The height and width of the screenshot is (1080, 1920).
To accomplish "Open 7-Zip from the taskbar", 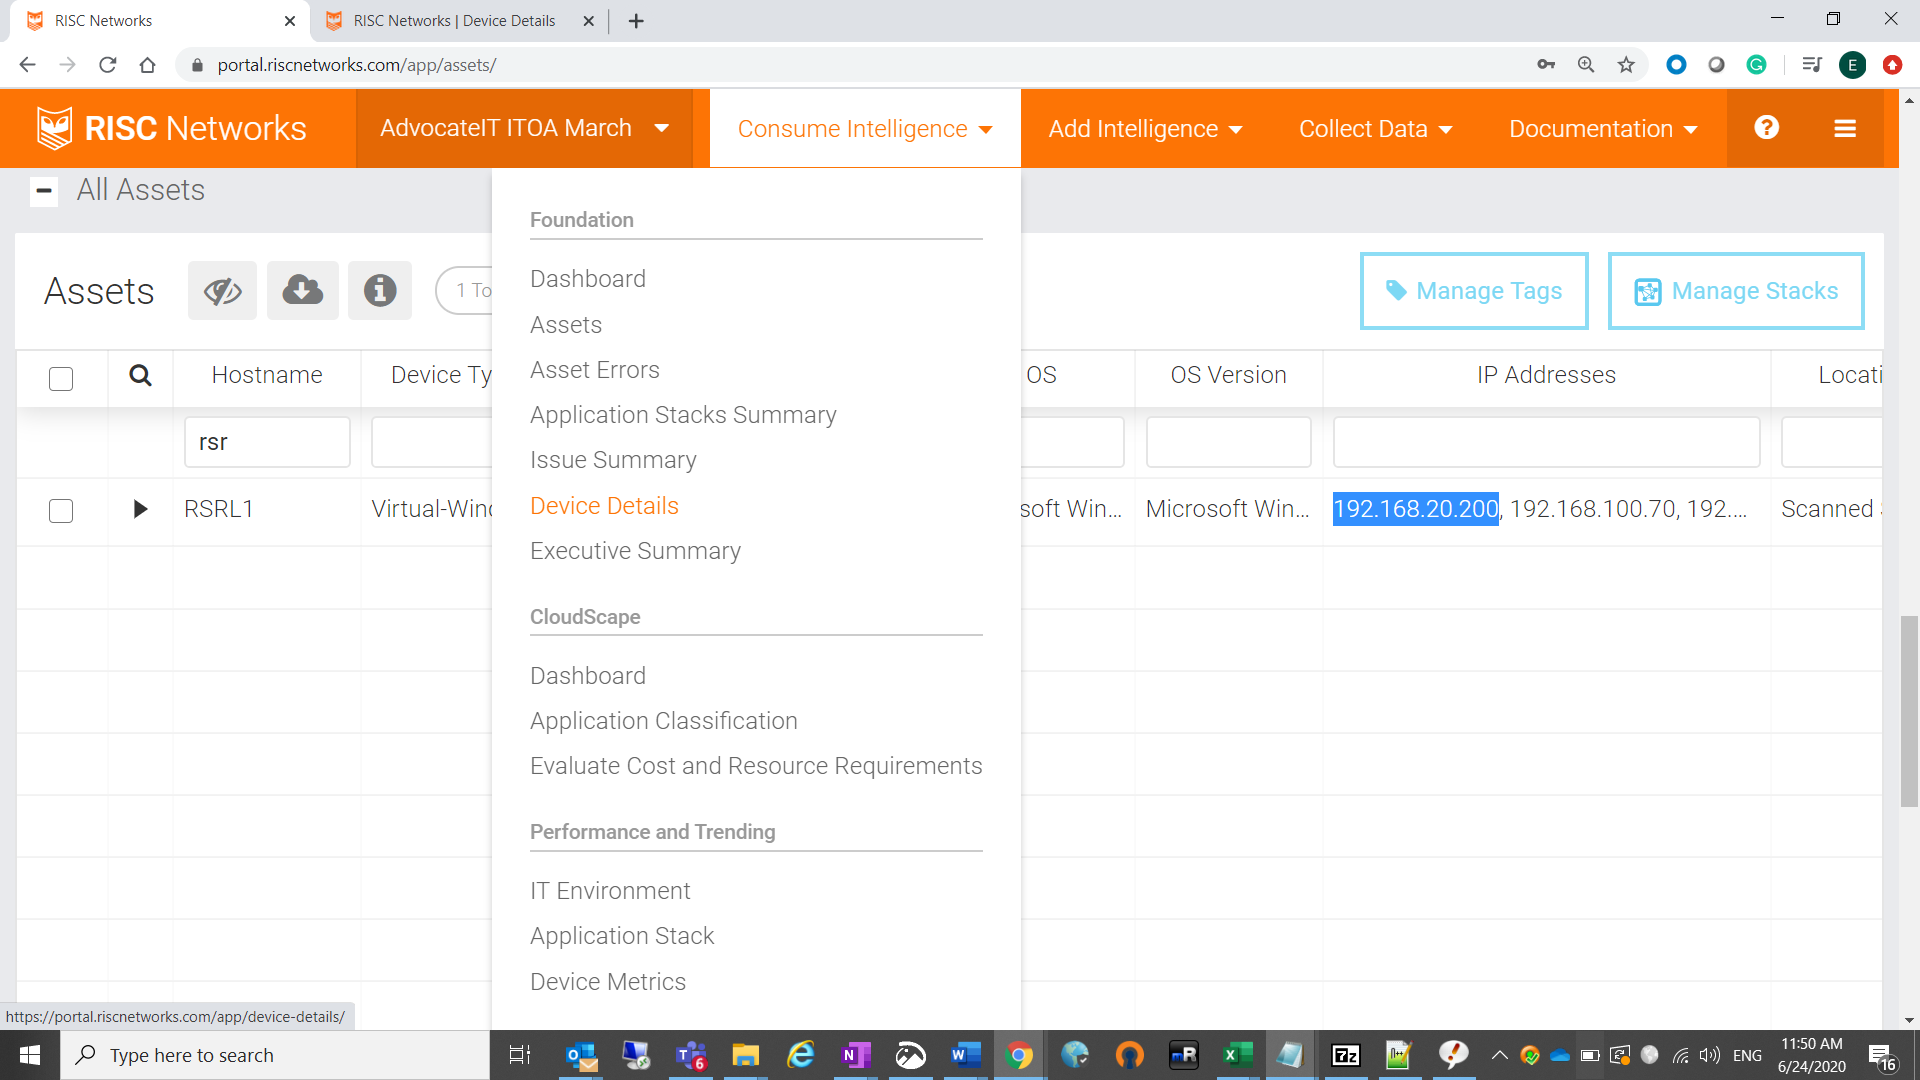I will coord(1346,1055).
